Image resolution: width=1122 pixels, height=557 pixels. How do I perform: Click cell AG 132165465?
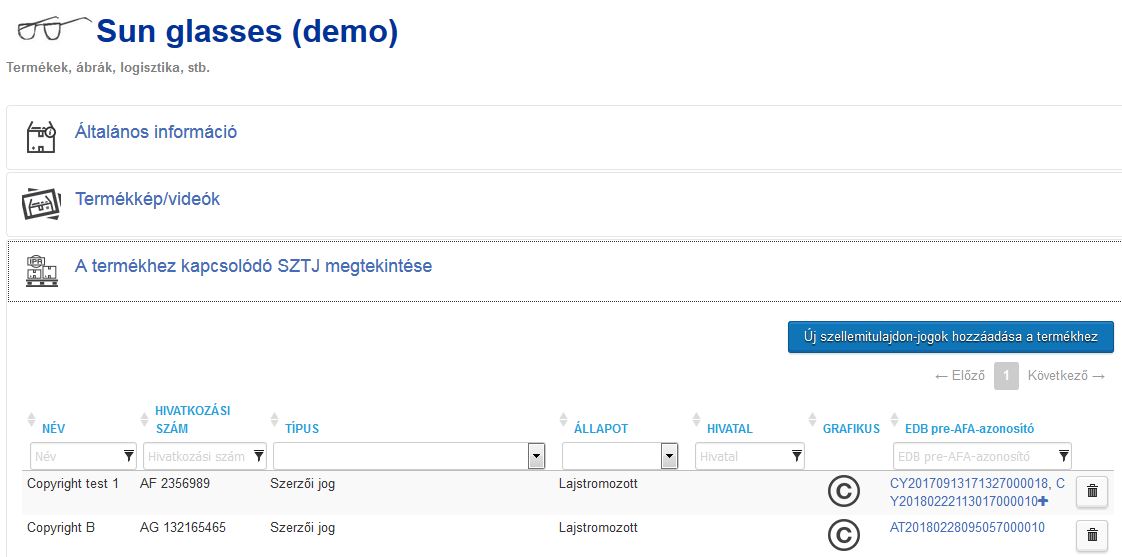(183, 528)
